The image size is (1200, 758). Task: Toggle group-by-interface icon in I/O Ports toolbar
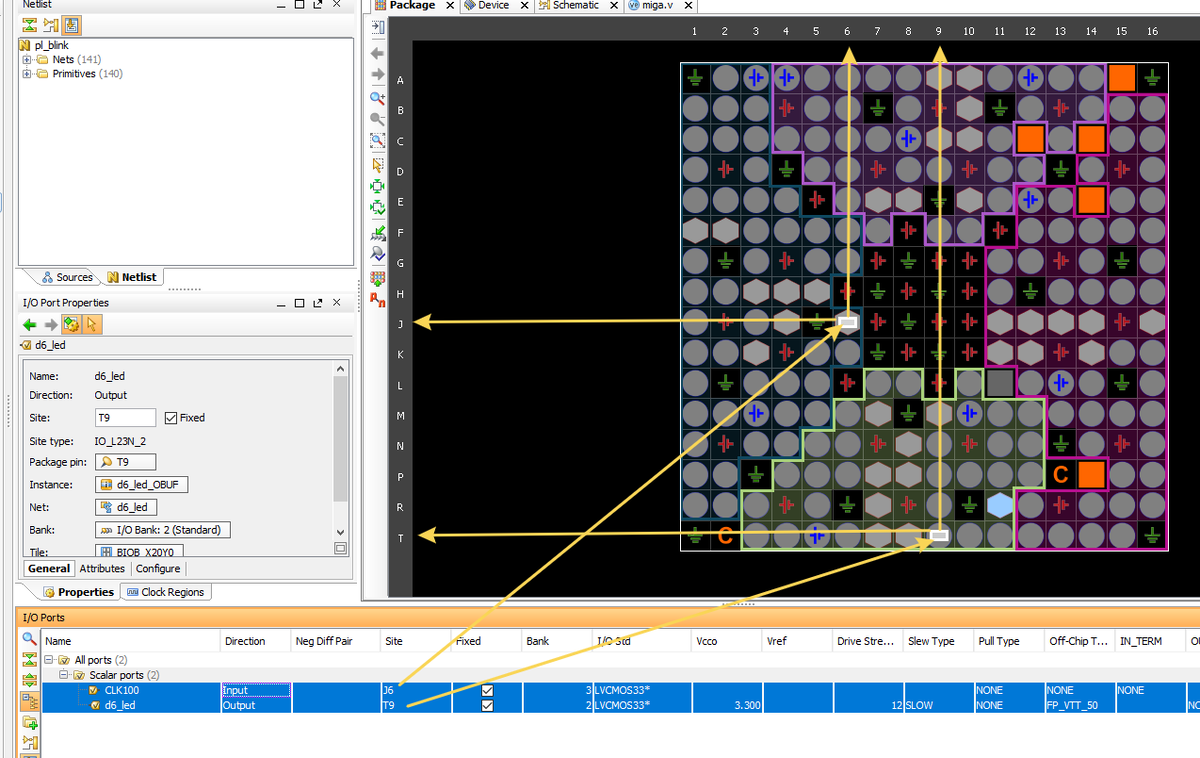tap(30, 700)
